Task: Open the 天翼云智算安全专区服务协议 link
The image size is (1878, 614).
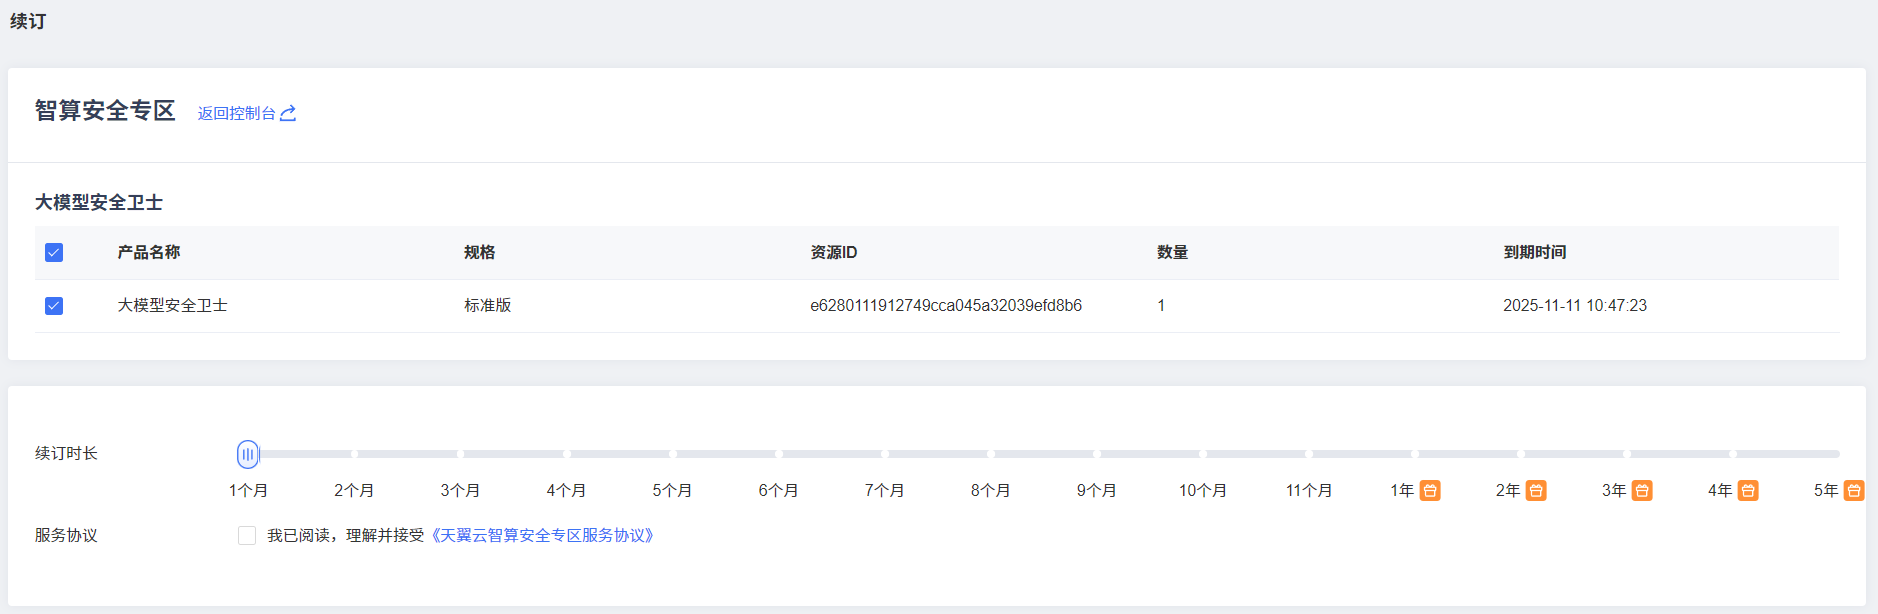Action: [542, 535]
